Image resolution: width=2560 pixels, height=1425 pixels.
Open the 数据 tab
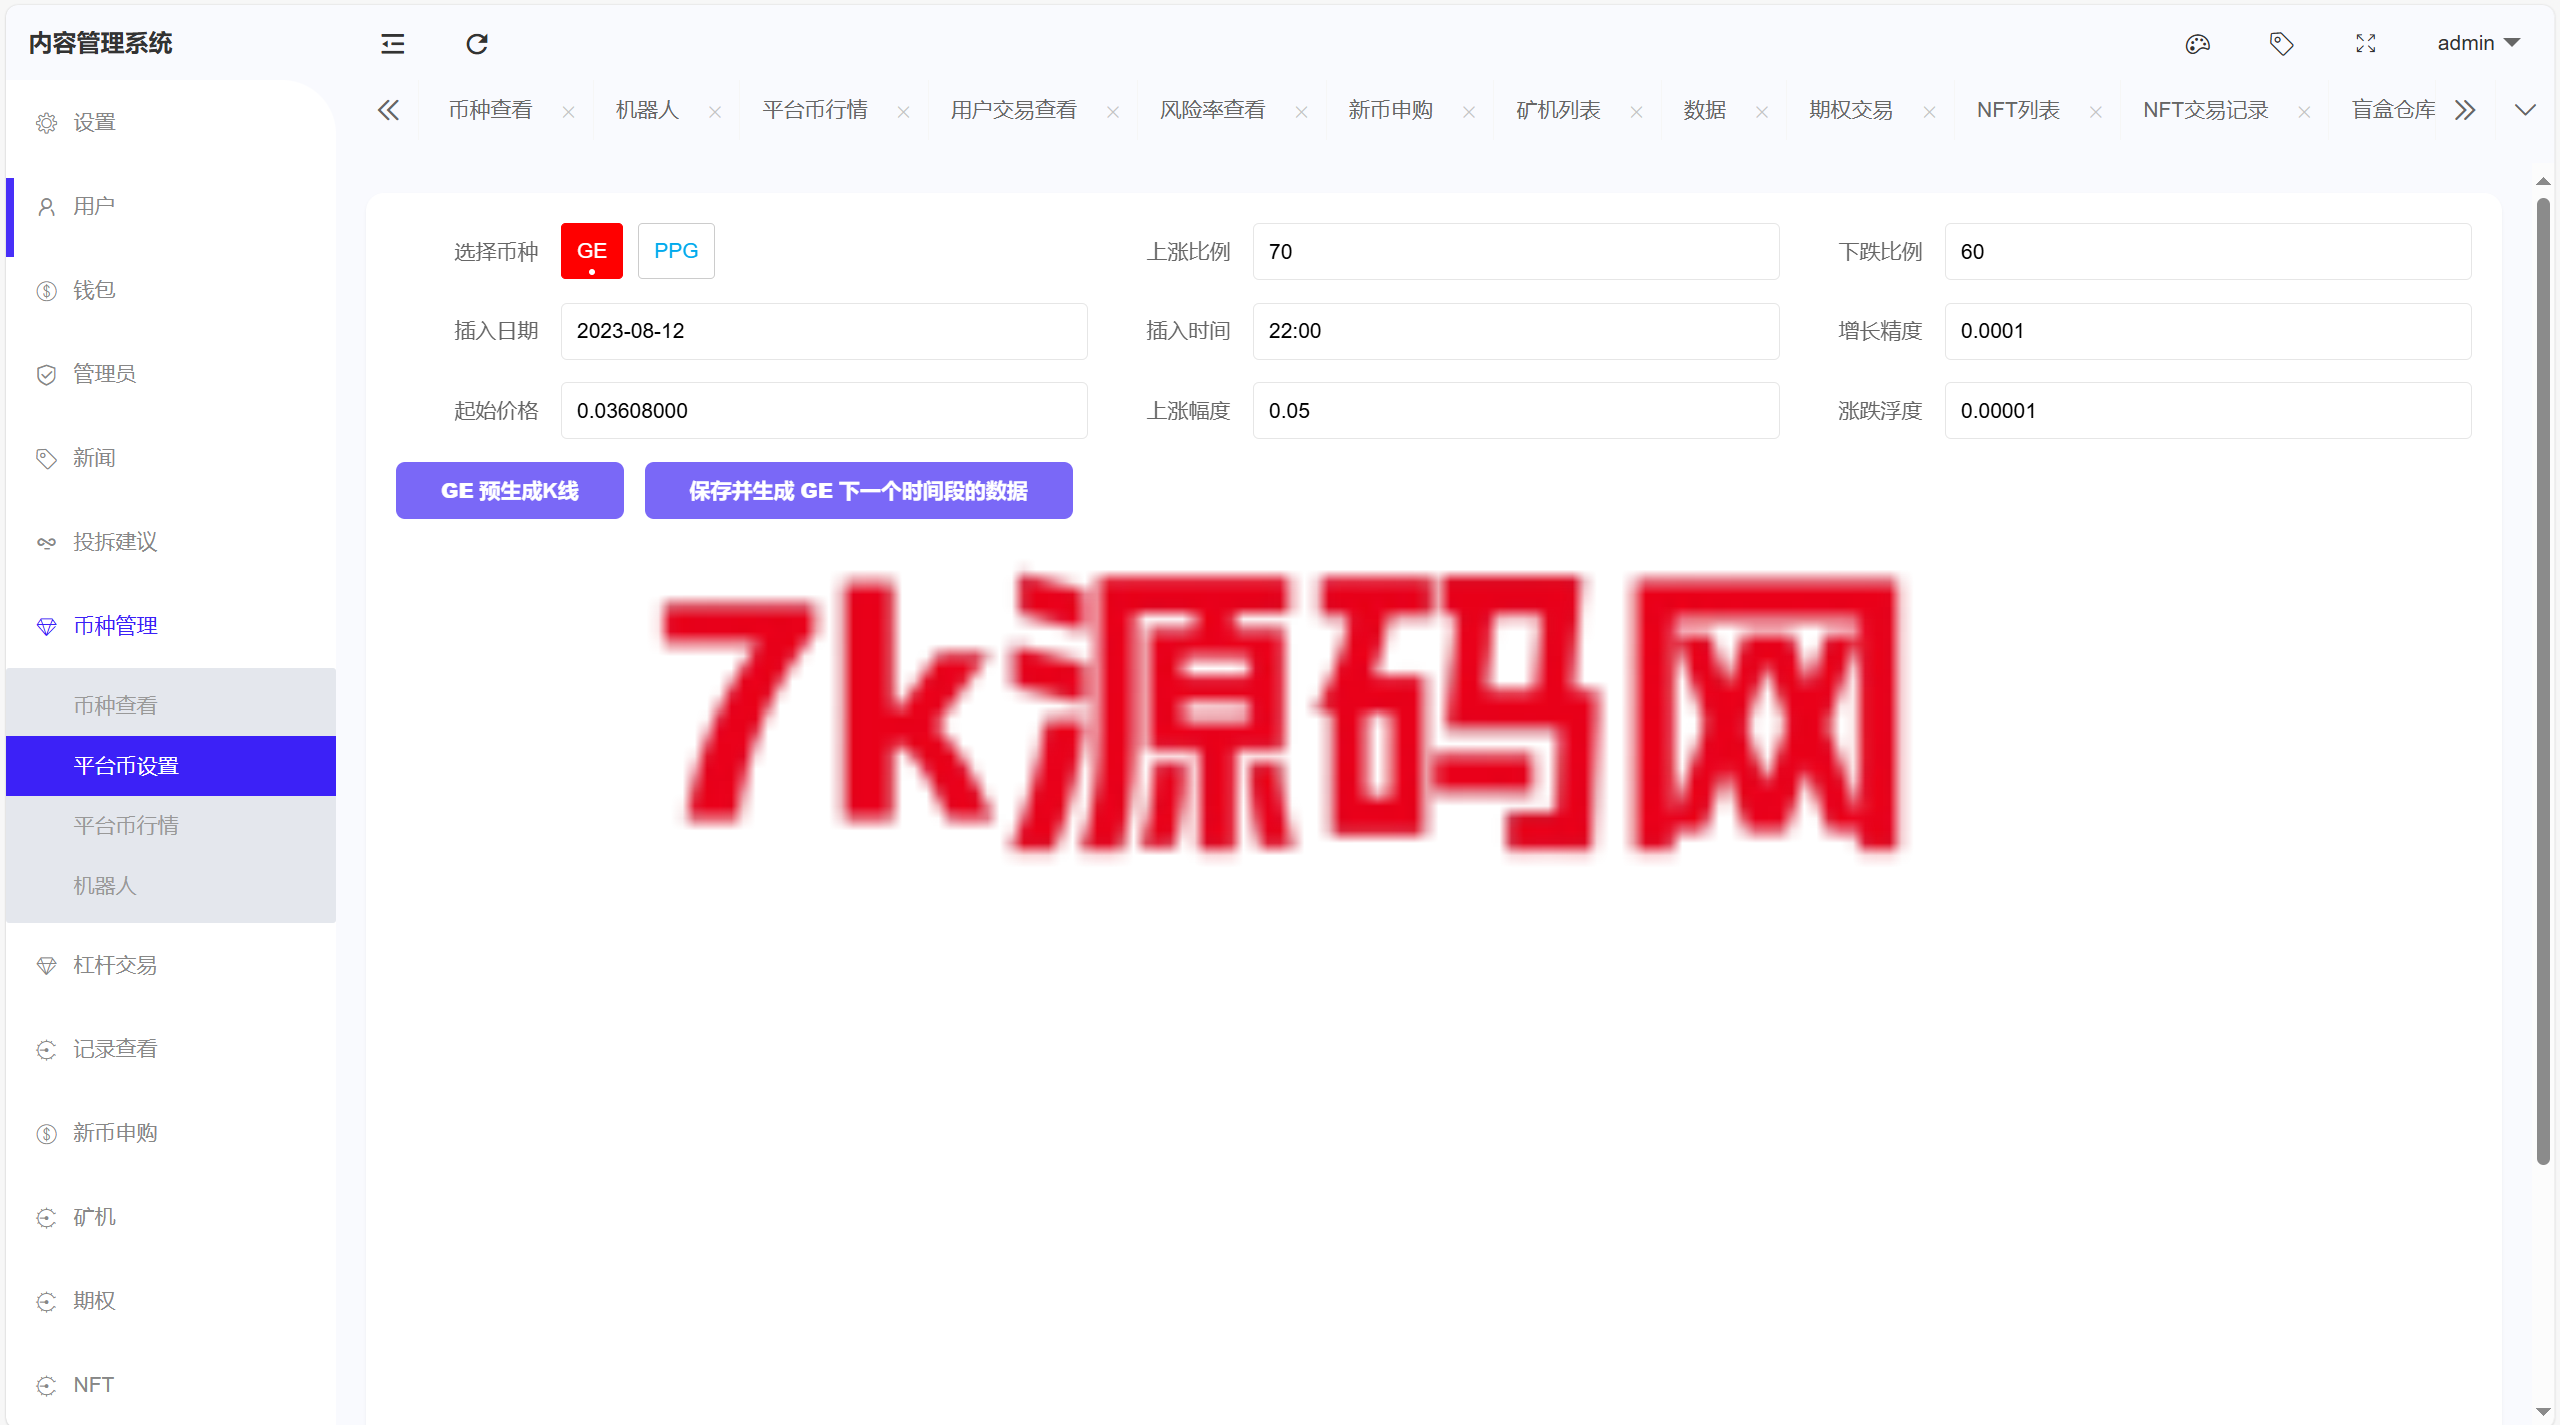[1704, 110]
